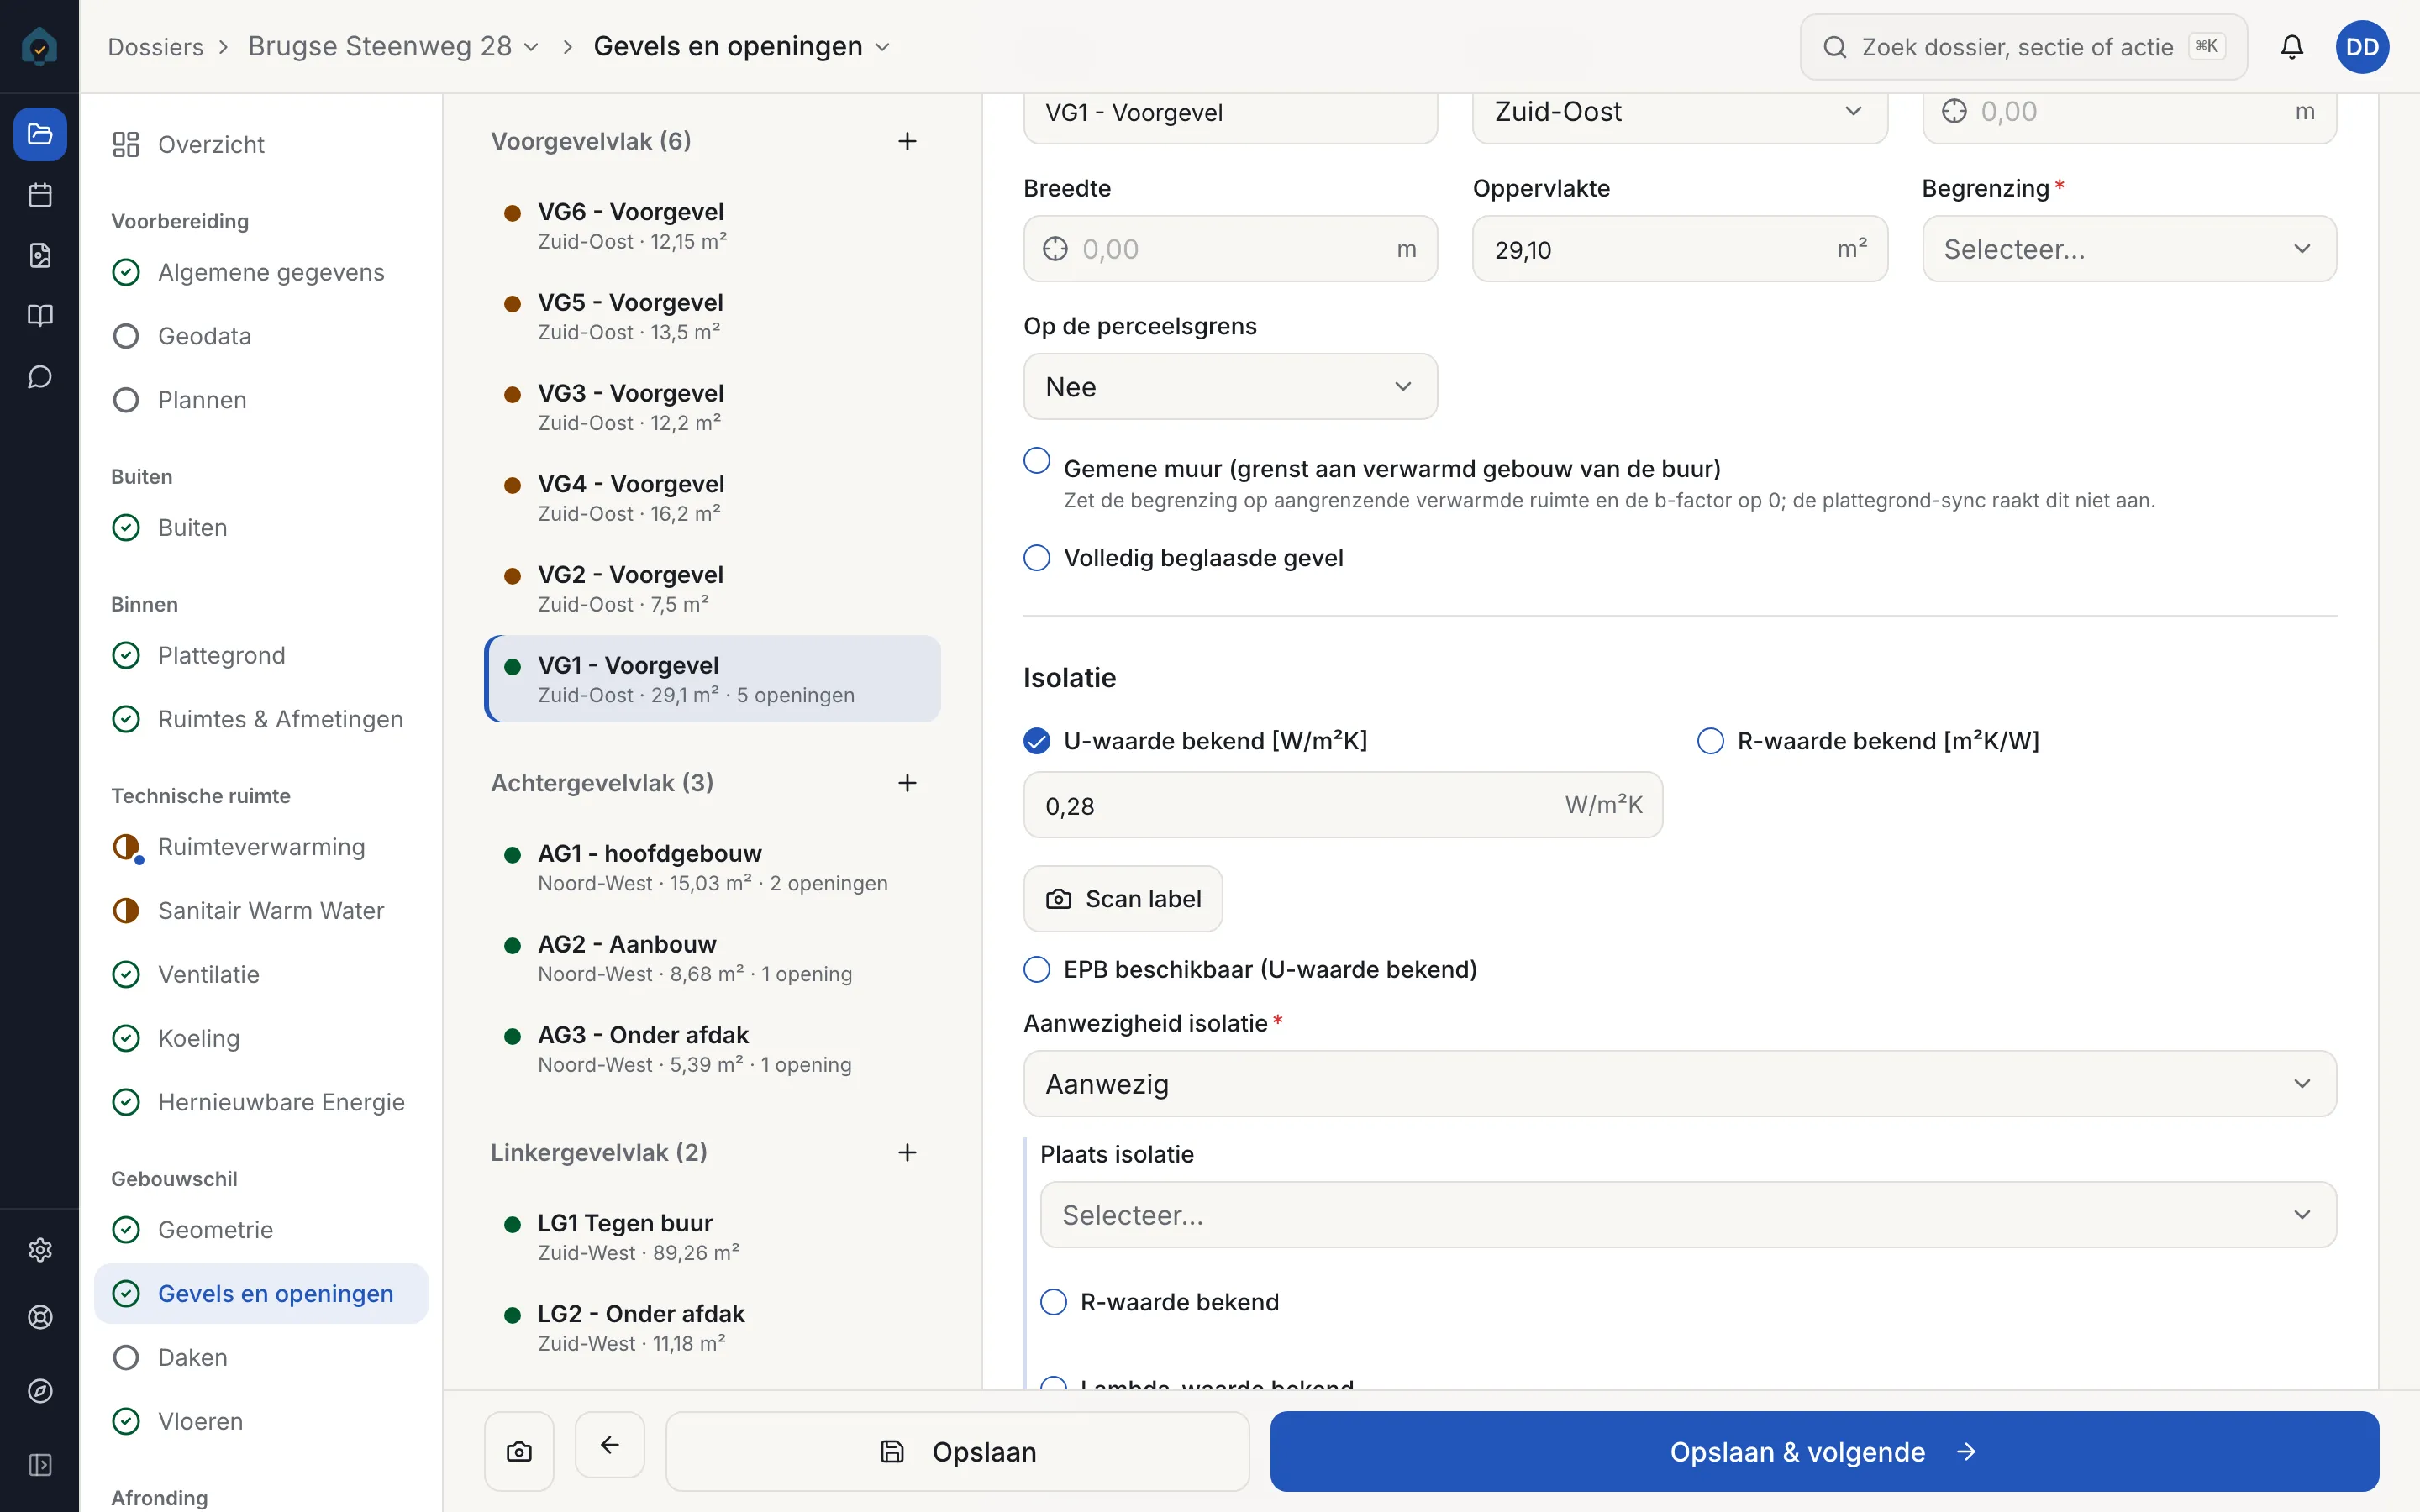Click the Opslaan button
This screenshot has height=1512, width=2420.
[x=958, y=1451]
